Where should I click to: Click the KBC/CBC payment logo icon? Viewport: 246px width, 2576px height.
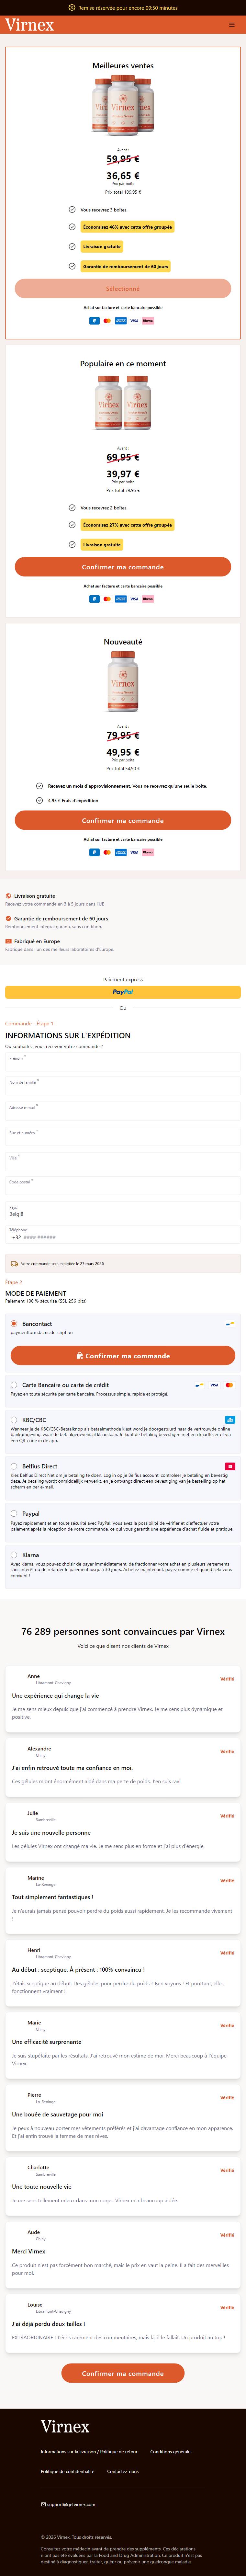point(230,1419)
